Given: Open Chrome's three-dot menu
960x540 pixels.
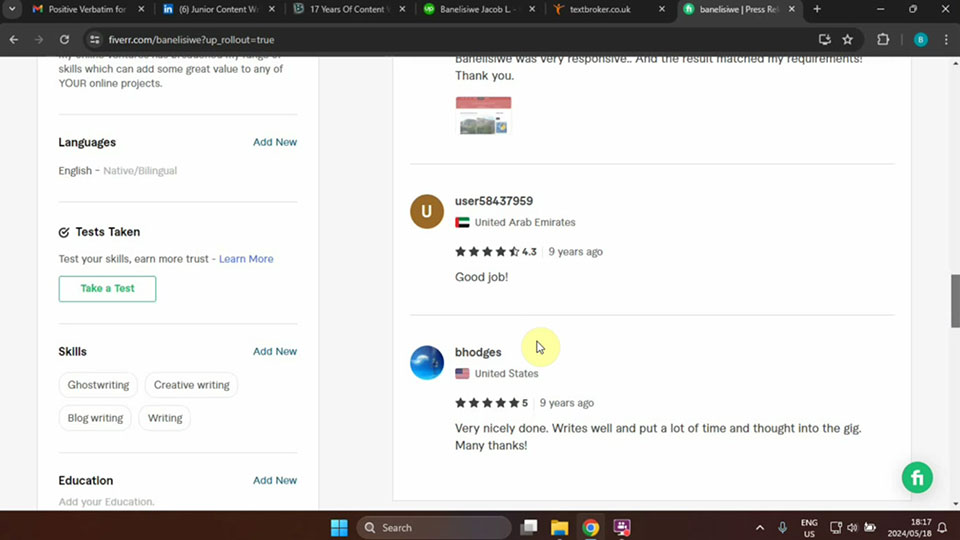Looking at the screenshot, I should pos(945,40).
